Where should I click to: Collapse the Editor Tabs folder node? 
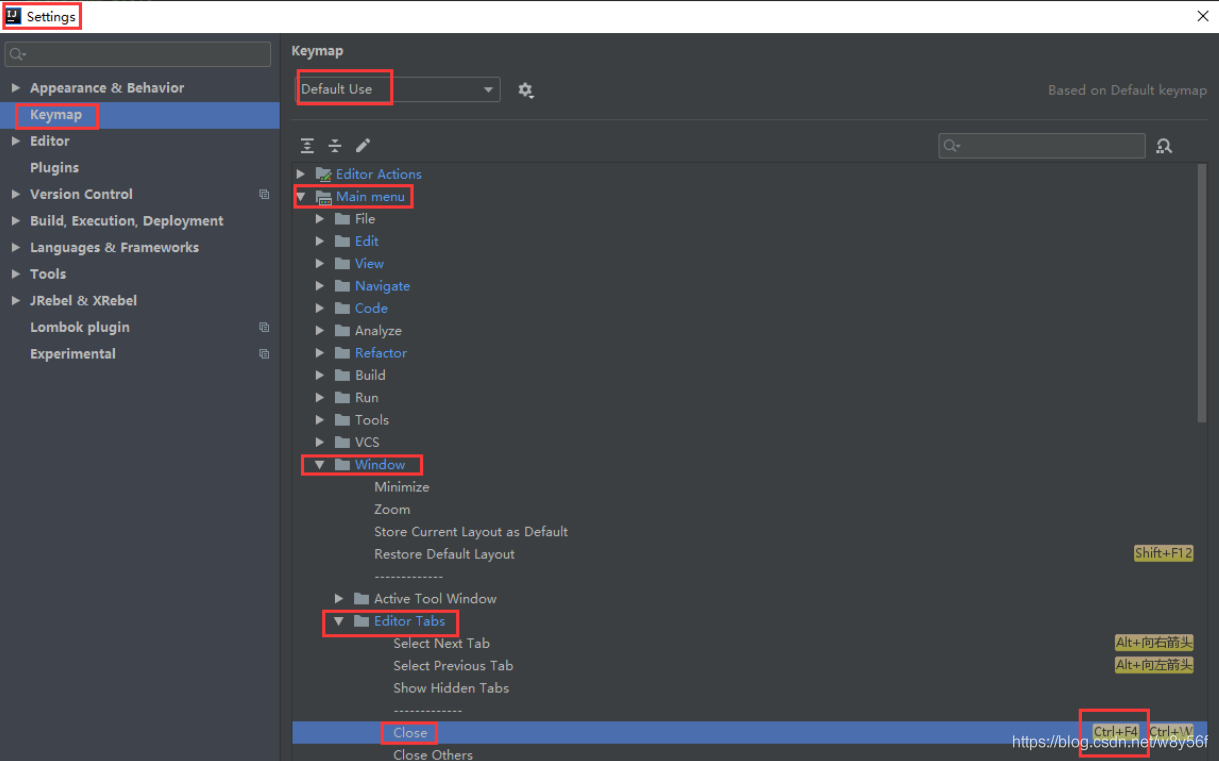339,621
